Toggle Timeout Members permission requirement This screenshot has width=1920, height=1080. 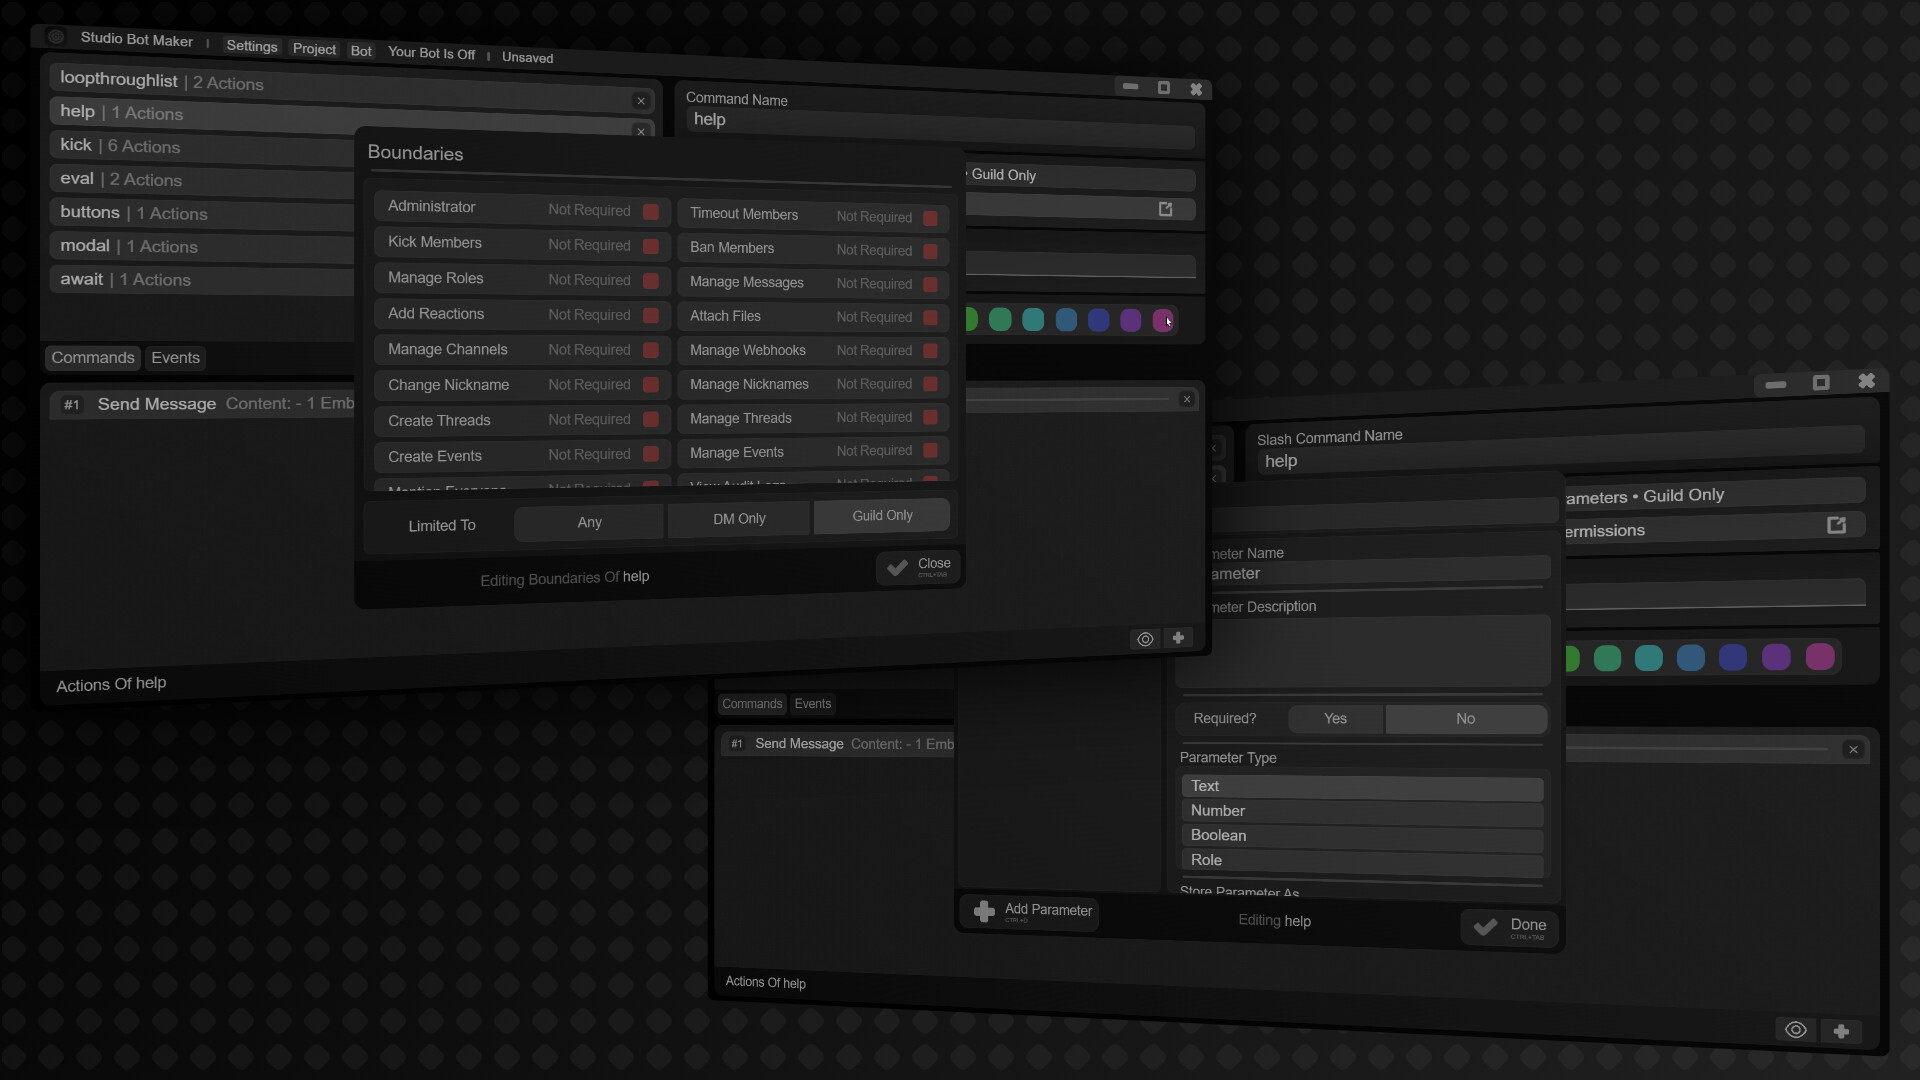click(930, 218)
